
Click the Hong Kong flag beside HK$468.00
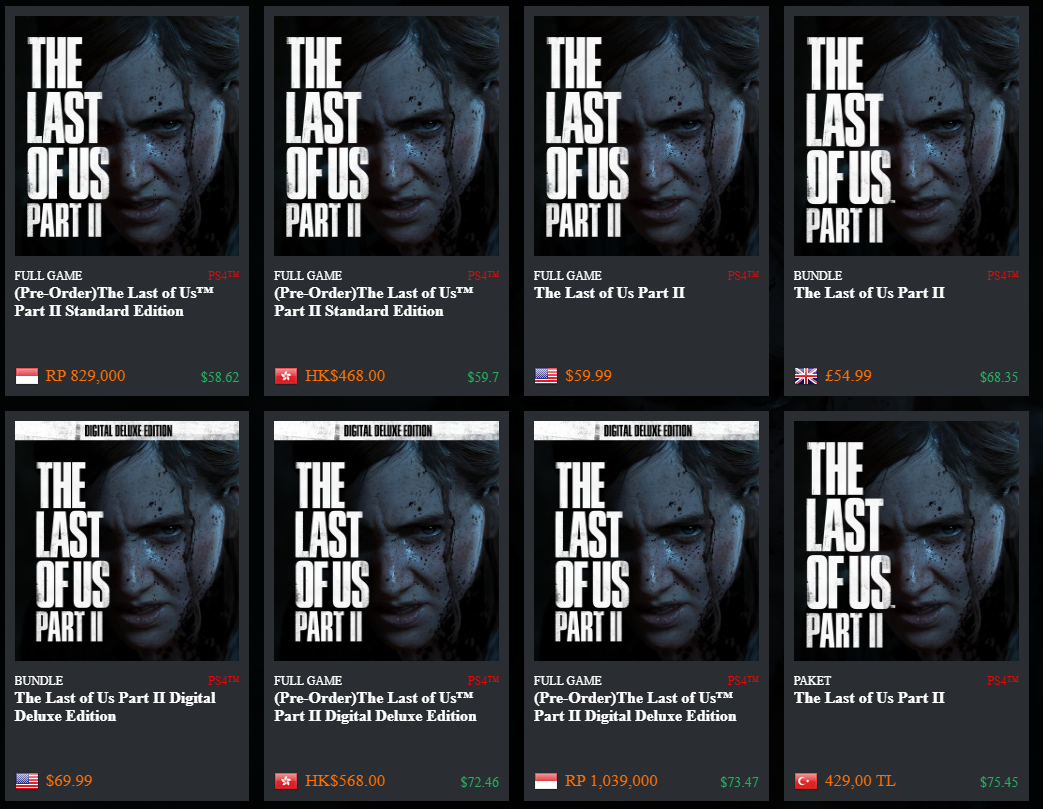click(x=286, y=376)
